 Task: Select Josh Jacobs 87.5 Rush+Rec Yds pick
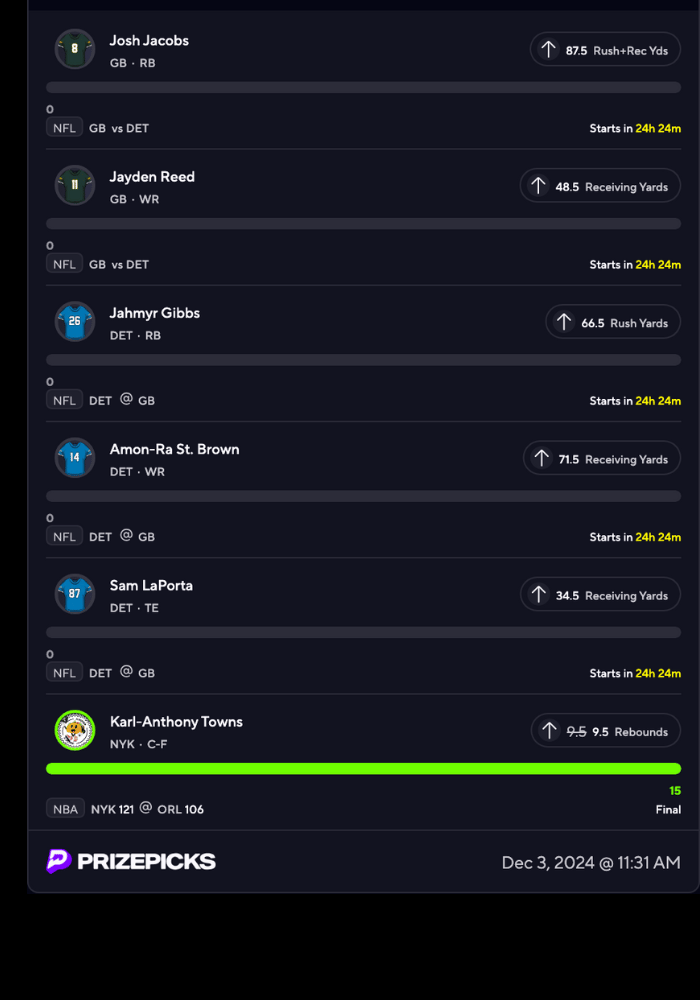605,49
